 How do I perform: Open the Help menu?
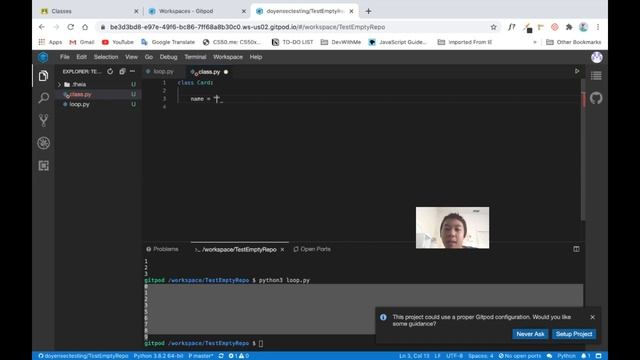256,57
